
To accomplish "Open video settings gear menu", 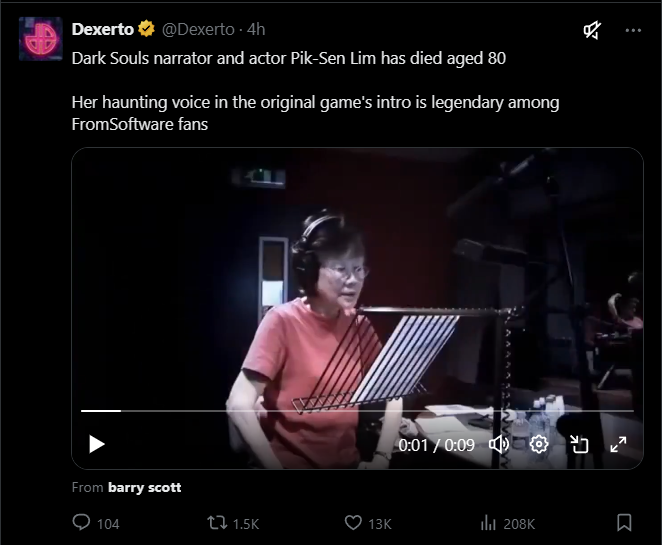I will coord(539,445).
